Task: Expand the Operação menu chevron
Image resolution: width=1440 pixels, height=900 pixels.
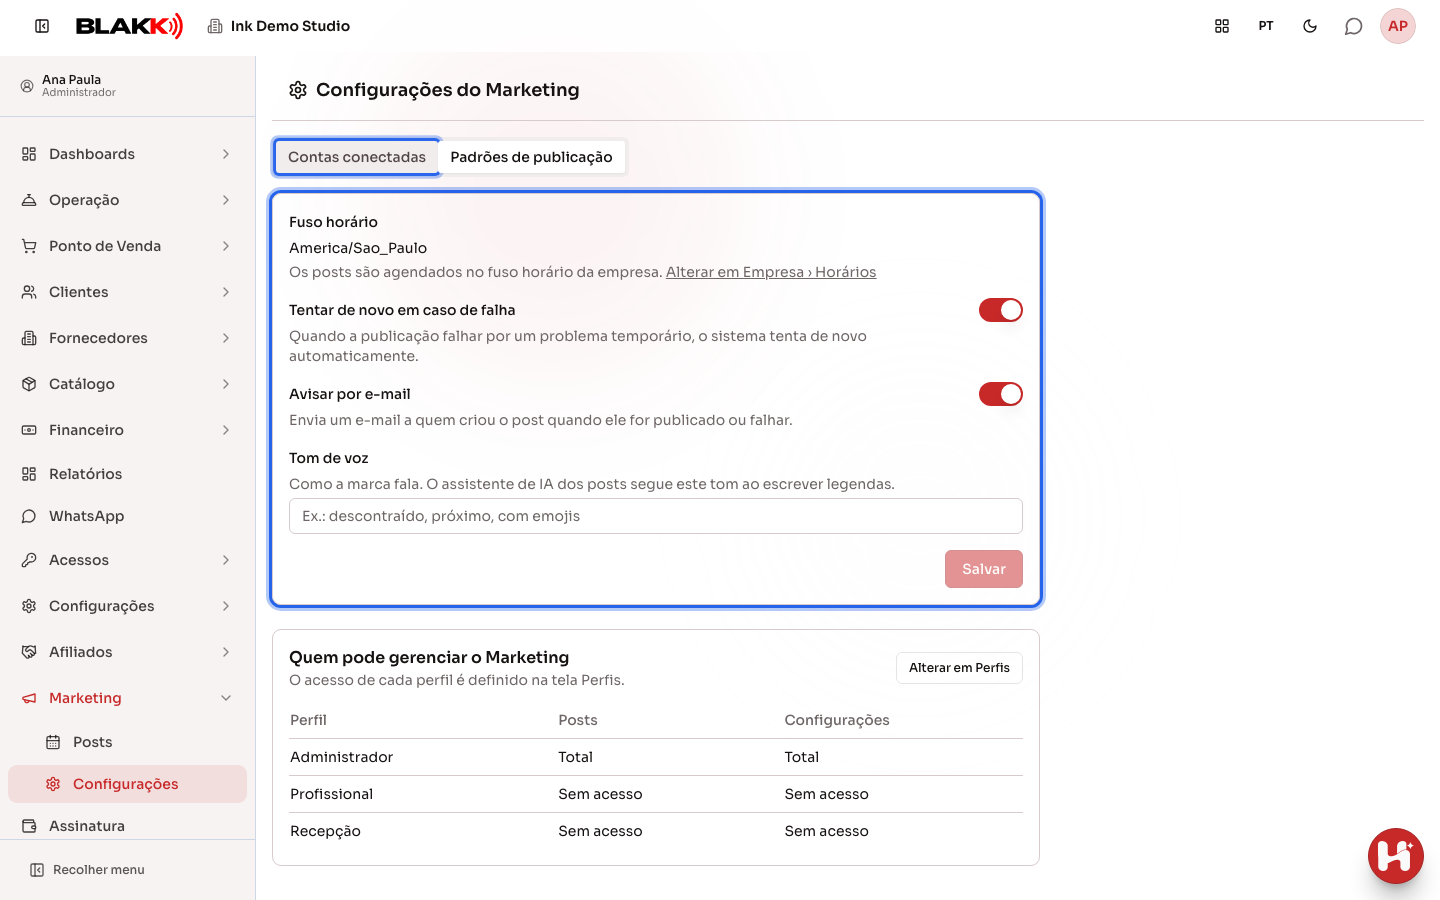Action: [226, 200]
